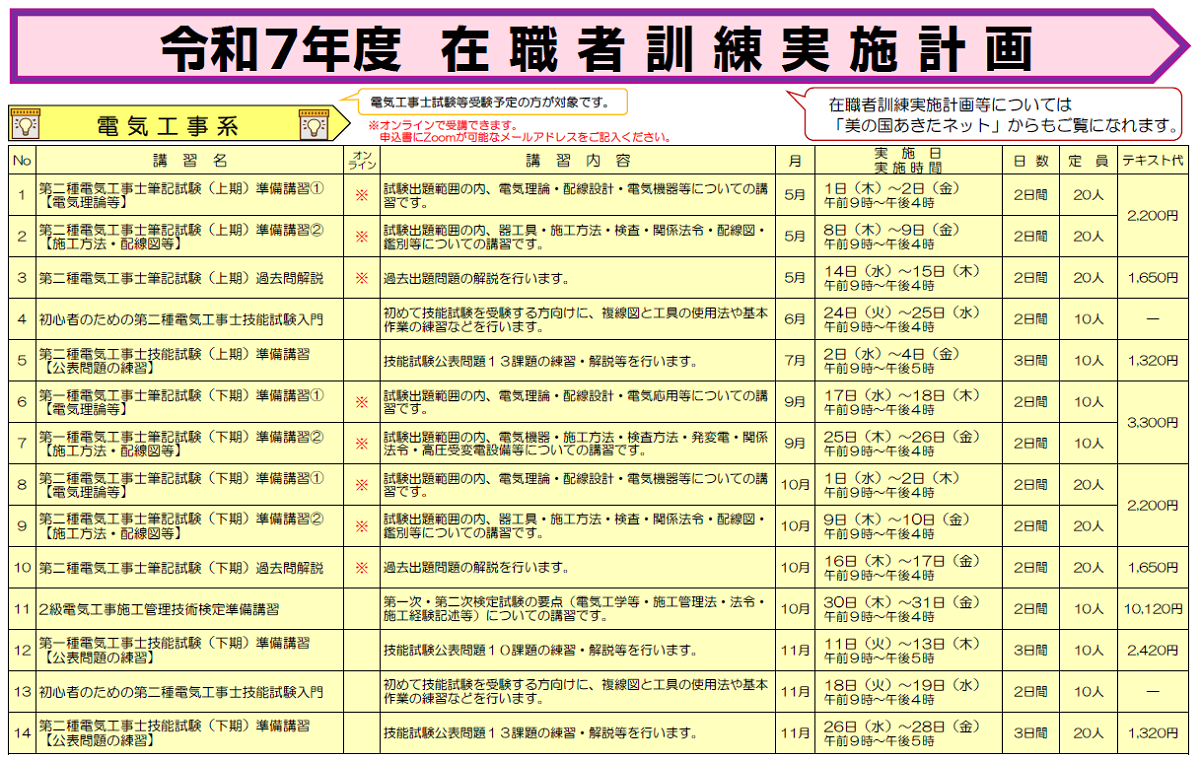1200x761 pixels.
Task: Select 第二種電気工事士技能試験（上期）準備講習 in row 5
Action: tap(175, 353)
